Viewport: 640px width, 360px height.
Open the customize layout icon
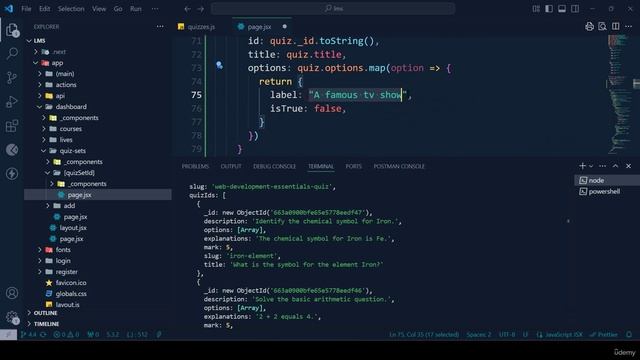coord(536,9)
